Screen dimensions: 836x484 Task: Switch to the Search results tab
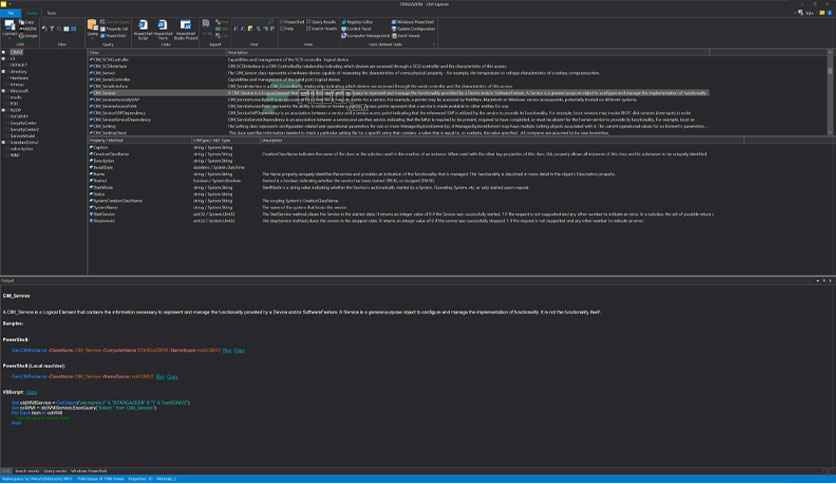pos(27,471)
